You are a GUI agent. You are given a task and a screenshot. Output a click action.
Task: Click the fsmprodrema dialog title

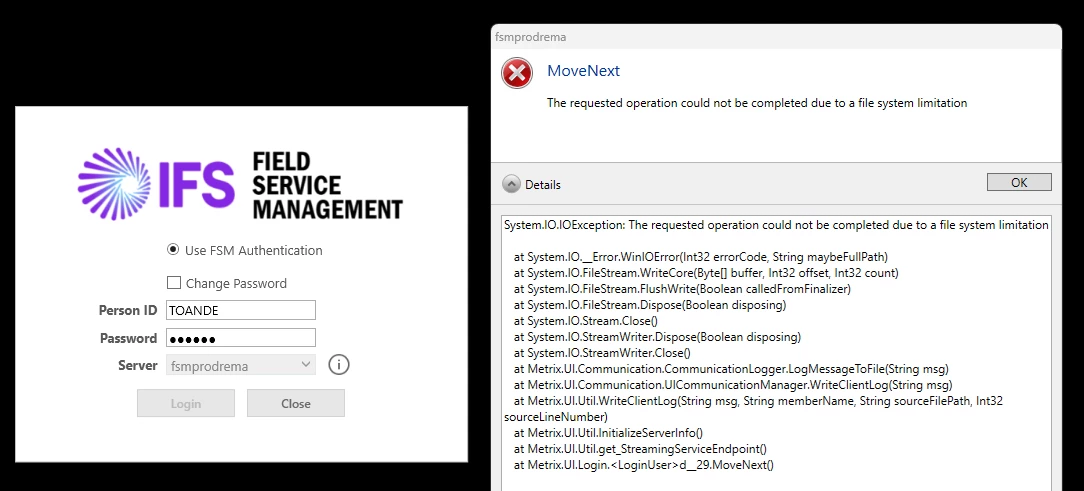531,37
